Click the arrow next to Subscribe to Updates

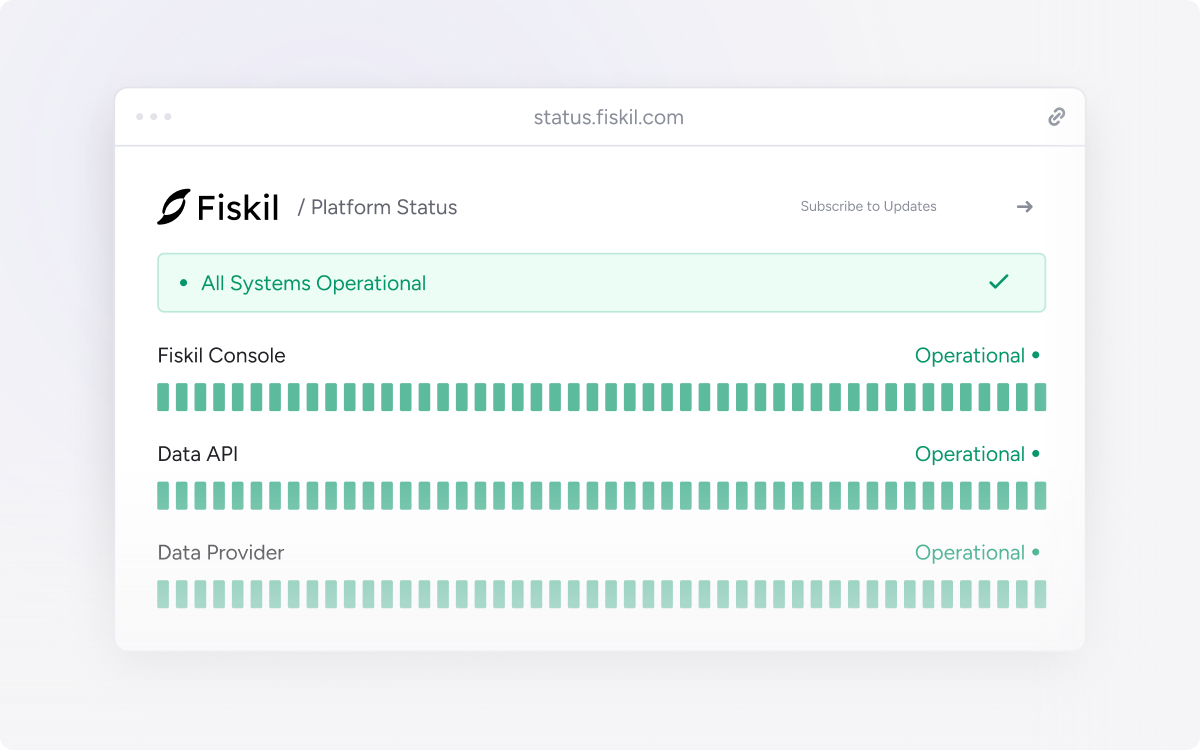(x=1024, y=207)
